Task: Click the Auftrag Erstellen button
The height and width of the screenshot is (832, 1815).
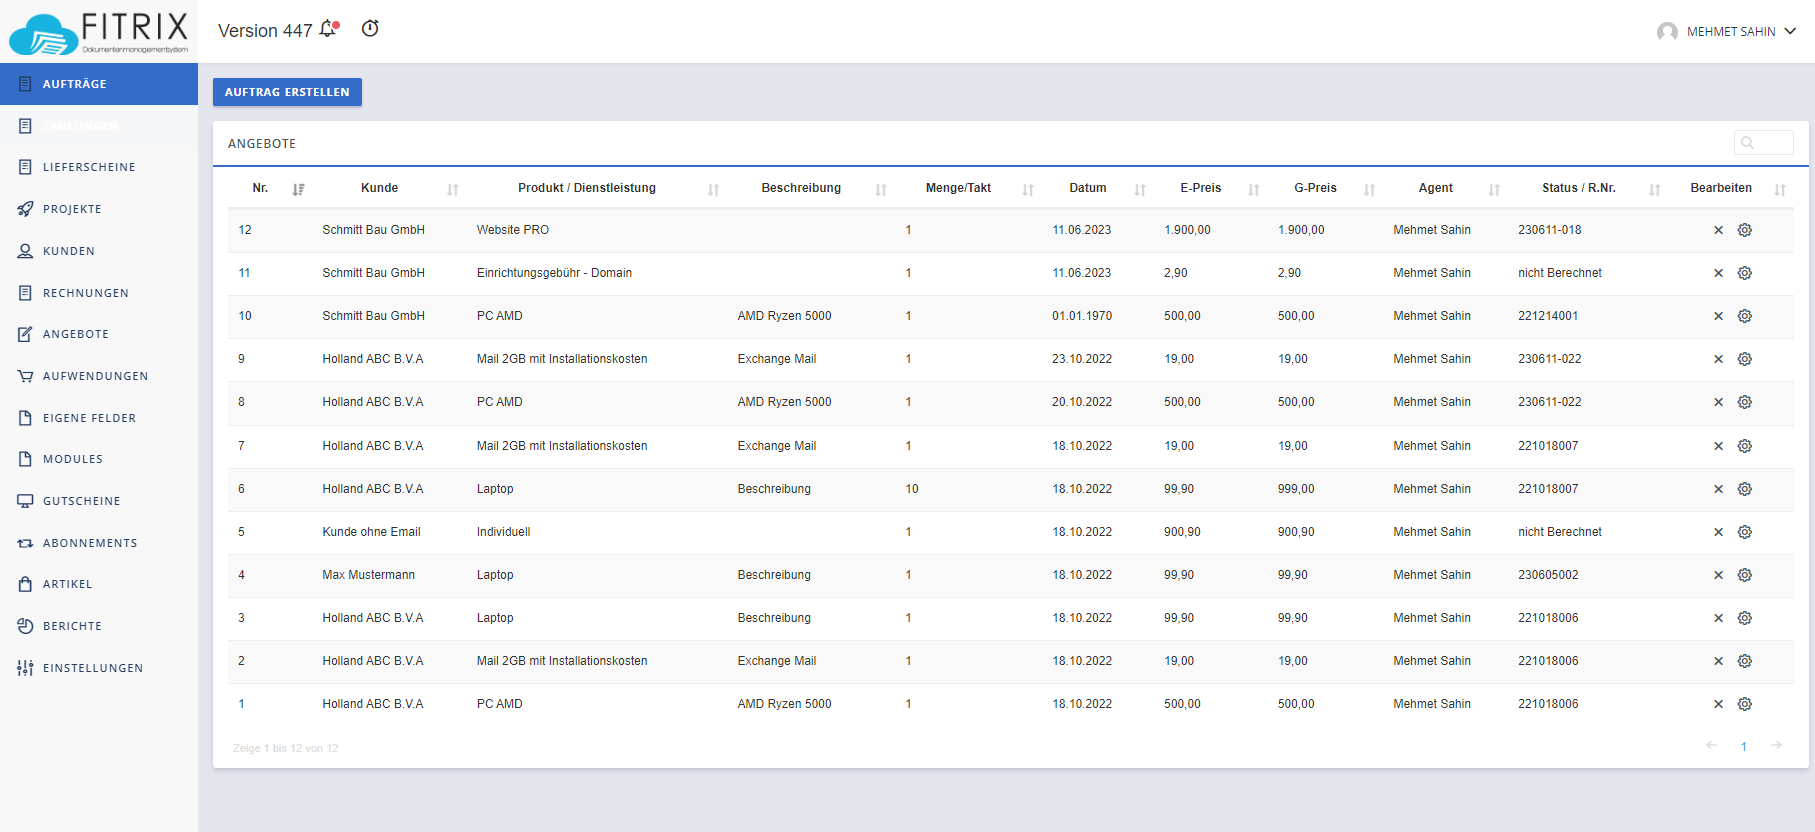Action: pyautogui.click(x=287, y=92)
